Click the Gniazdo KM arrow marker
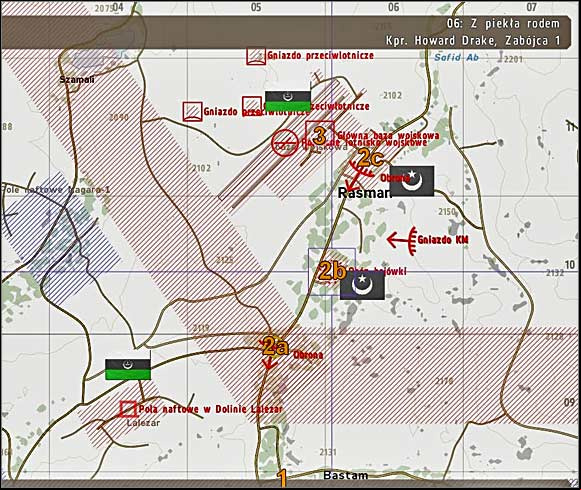The width and height of the screenshot is (581, 490). 402,240
